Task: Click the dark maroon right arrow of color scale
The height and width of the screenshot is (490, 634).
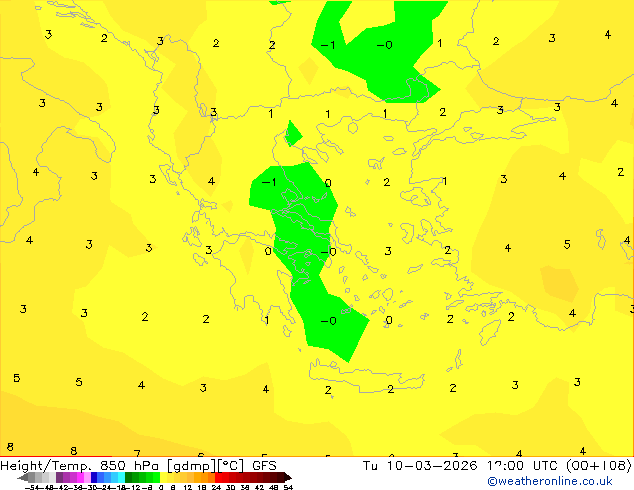Action: 287,478
